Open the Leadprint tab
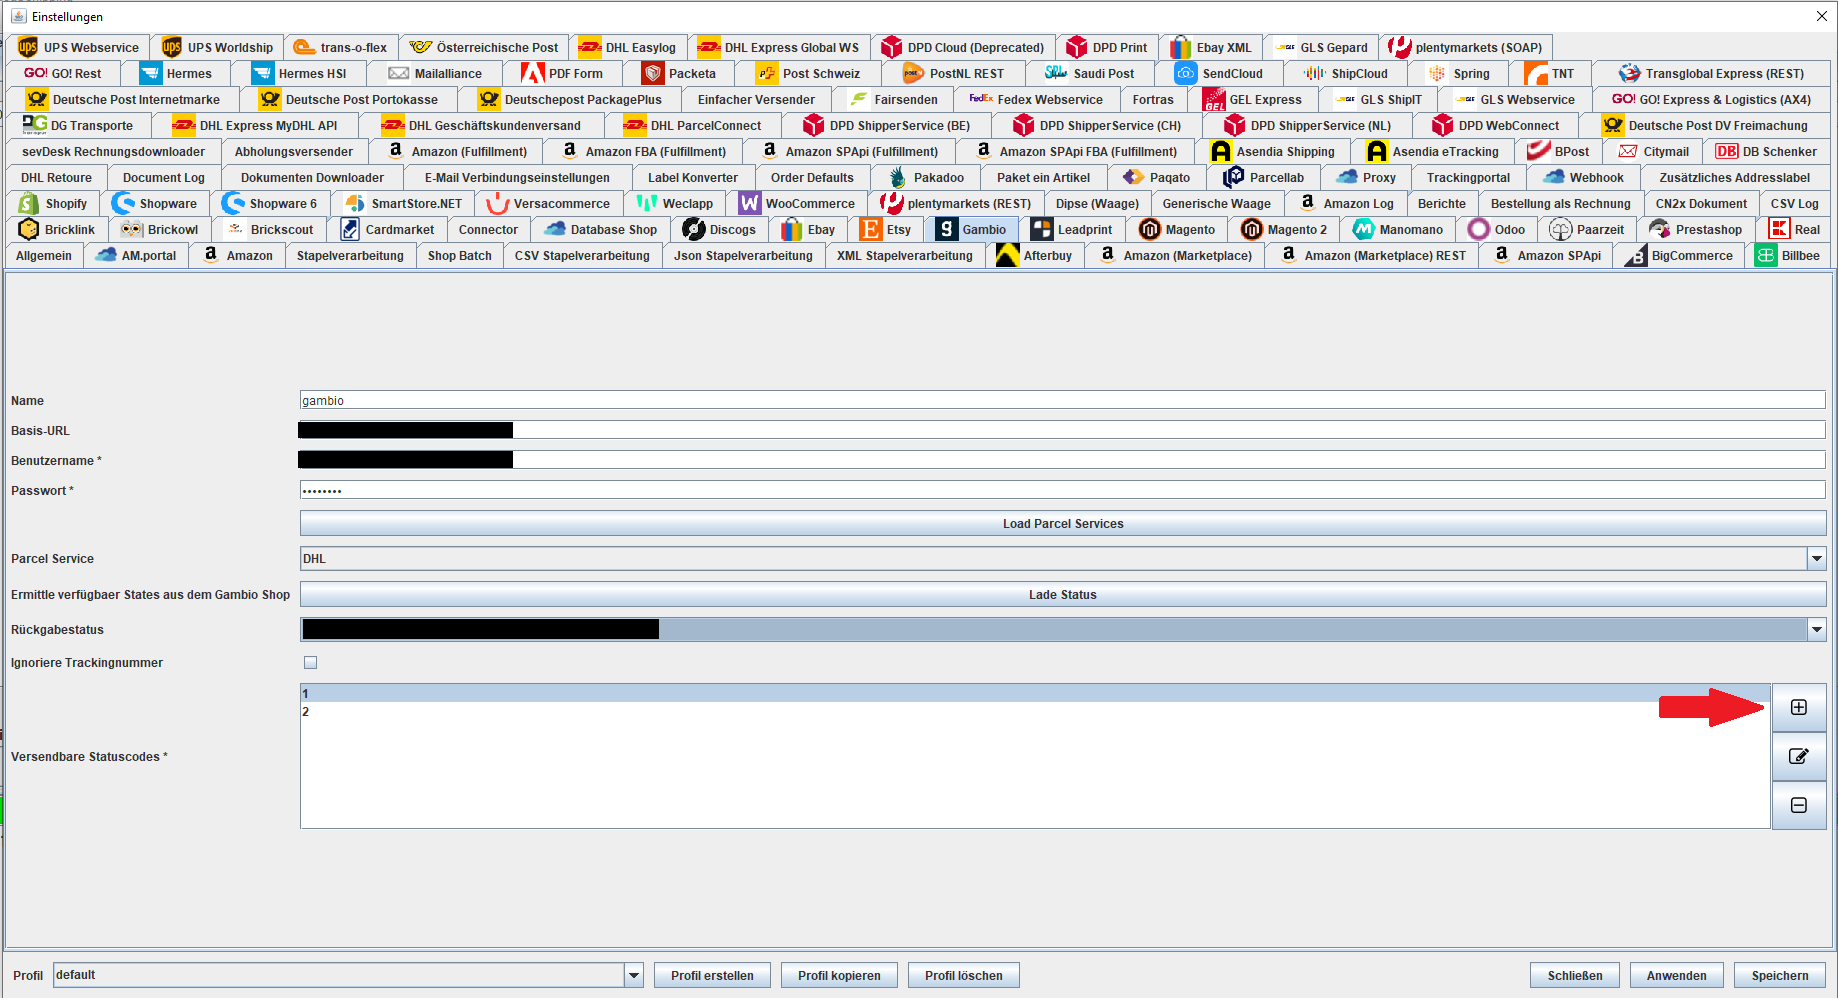1838x998 pixels. [x=1072, y=229]
